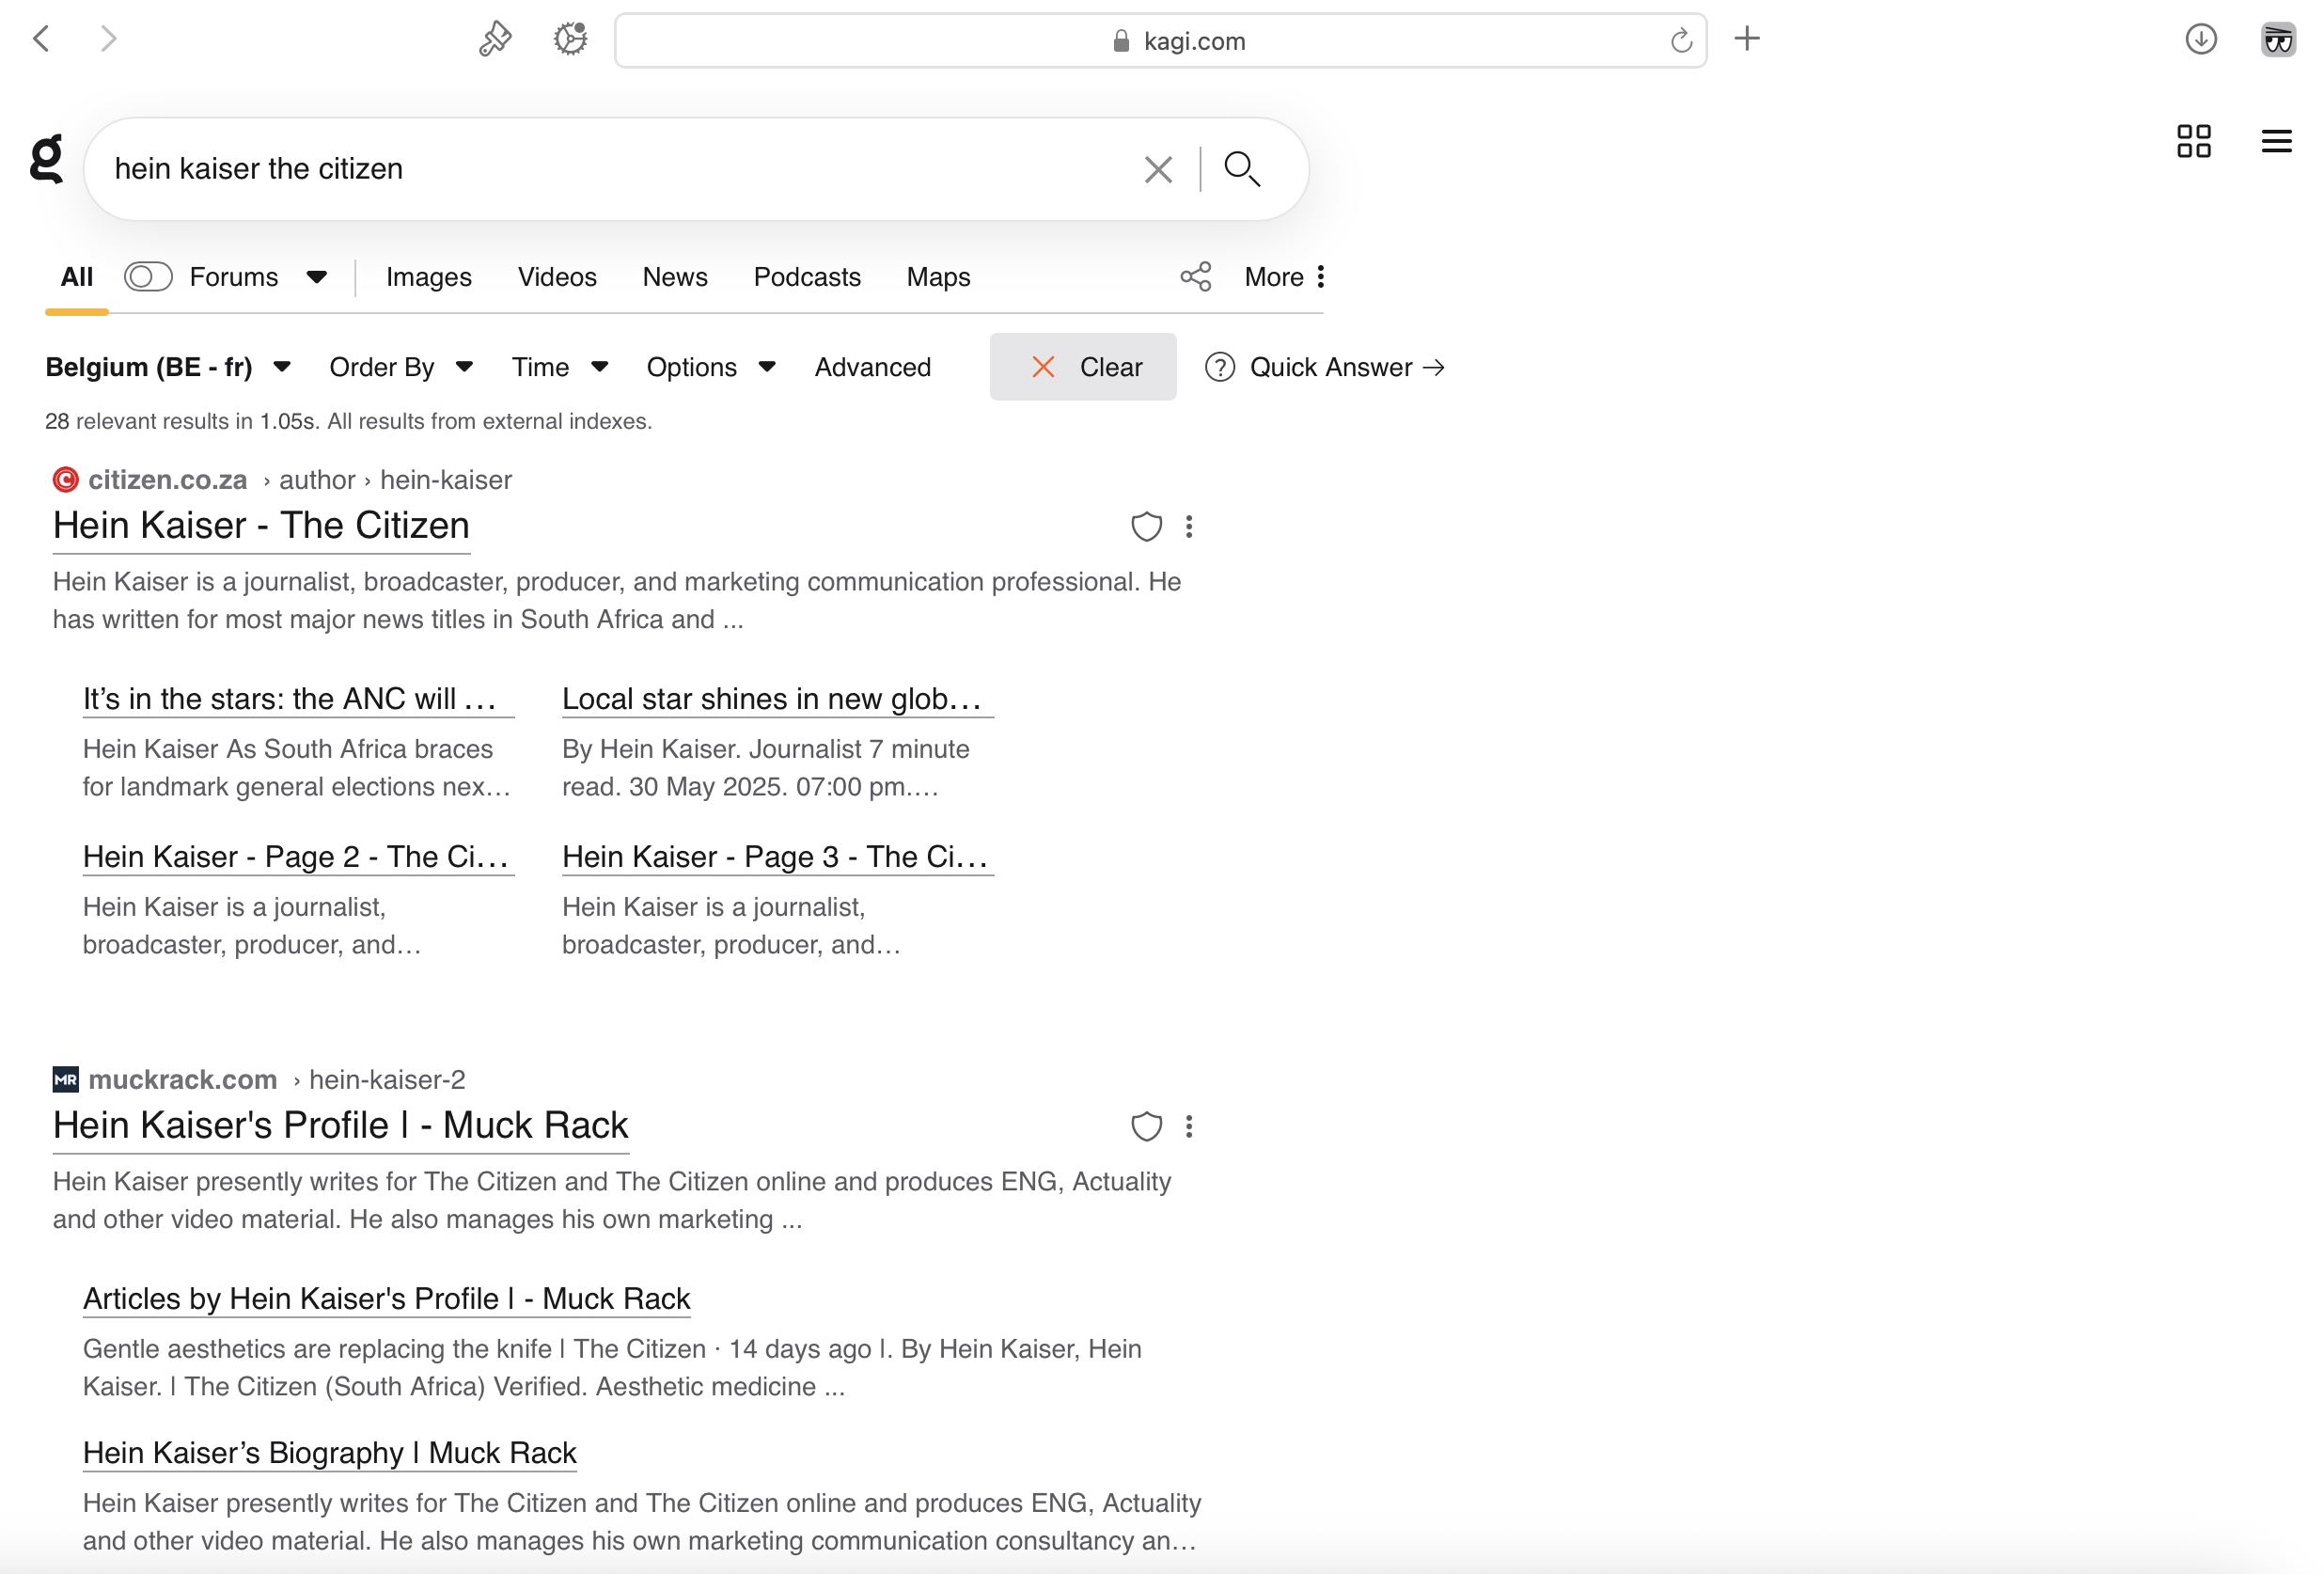
Task: Click shield icon on citizen.co.za result
Action: pos(1146,527)
